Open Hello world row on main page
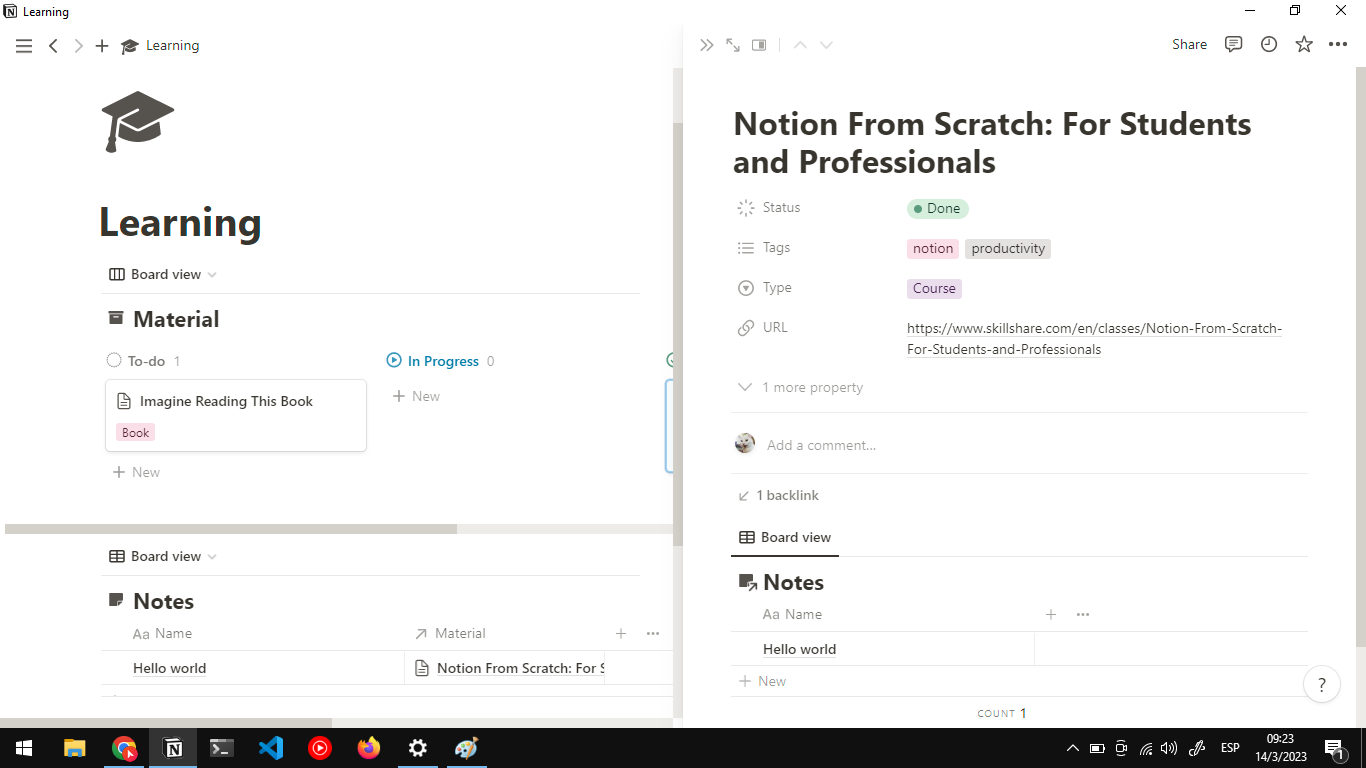The image size is (1366, 768). pyautogui.click(x=169, y=669)
